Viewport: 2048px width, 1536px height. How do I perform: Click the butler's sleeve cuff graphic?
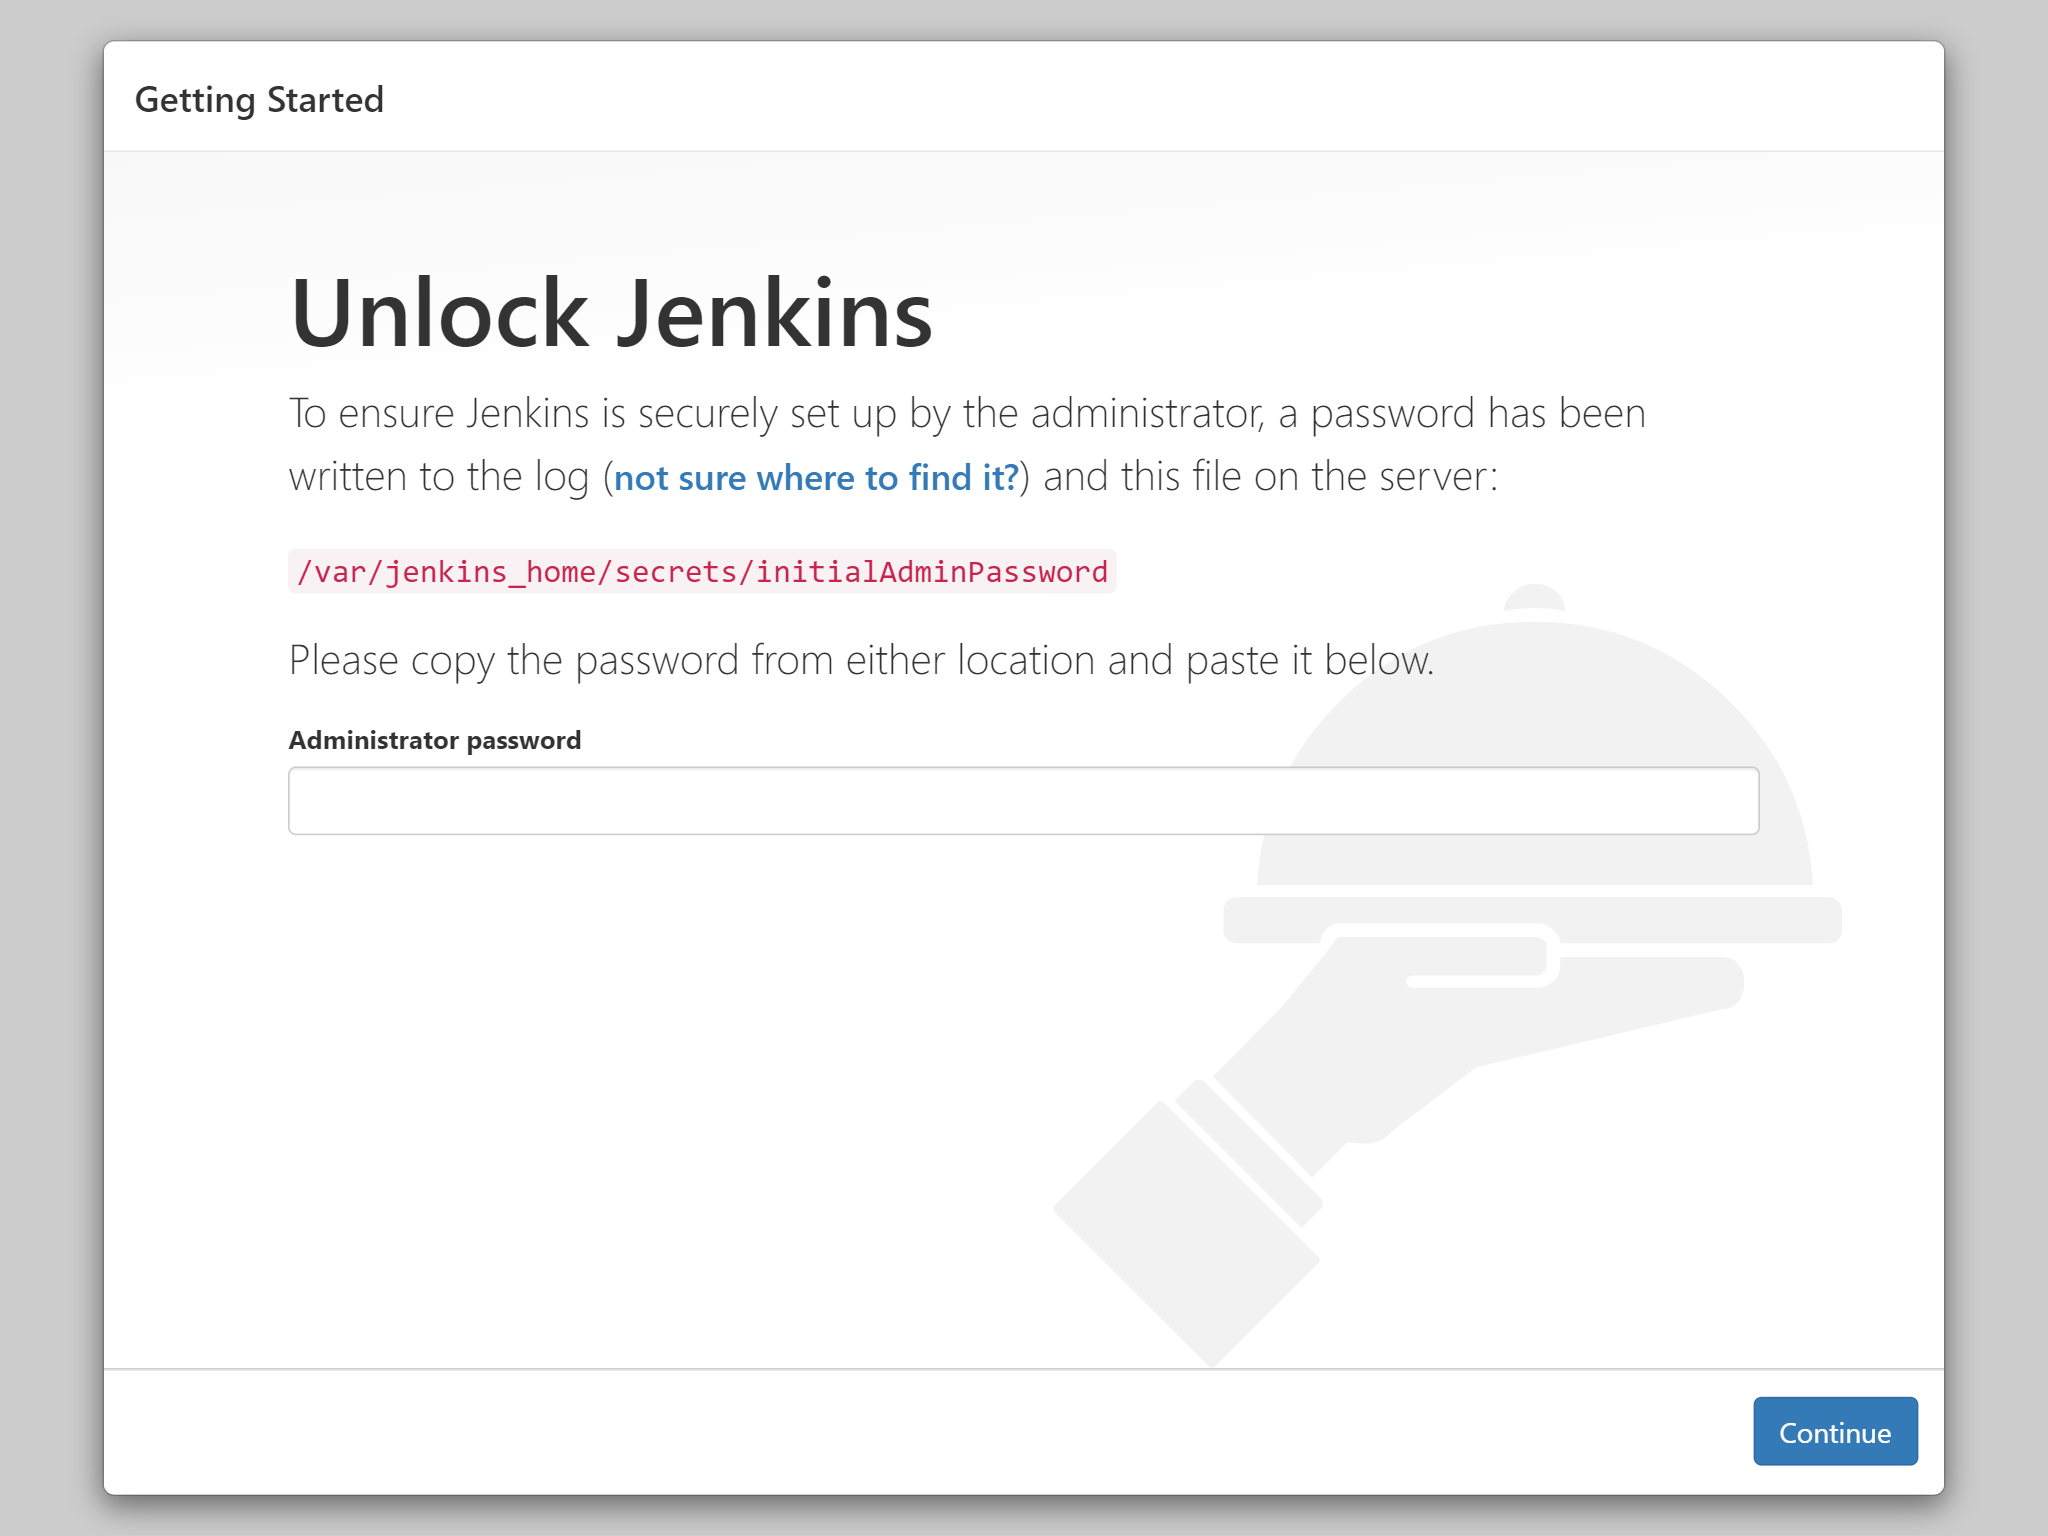1250,1152
